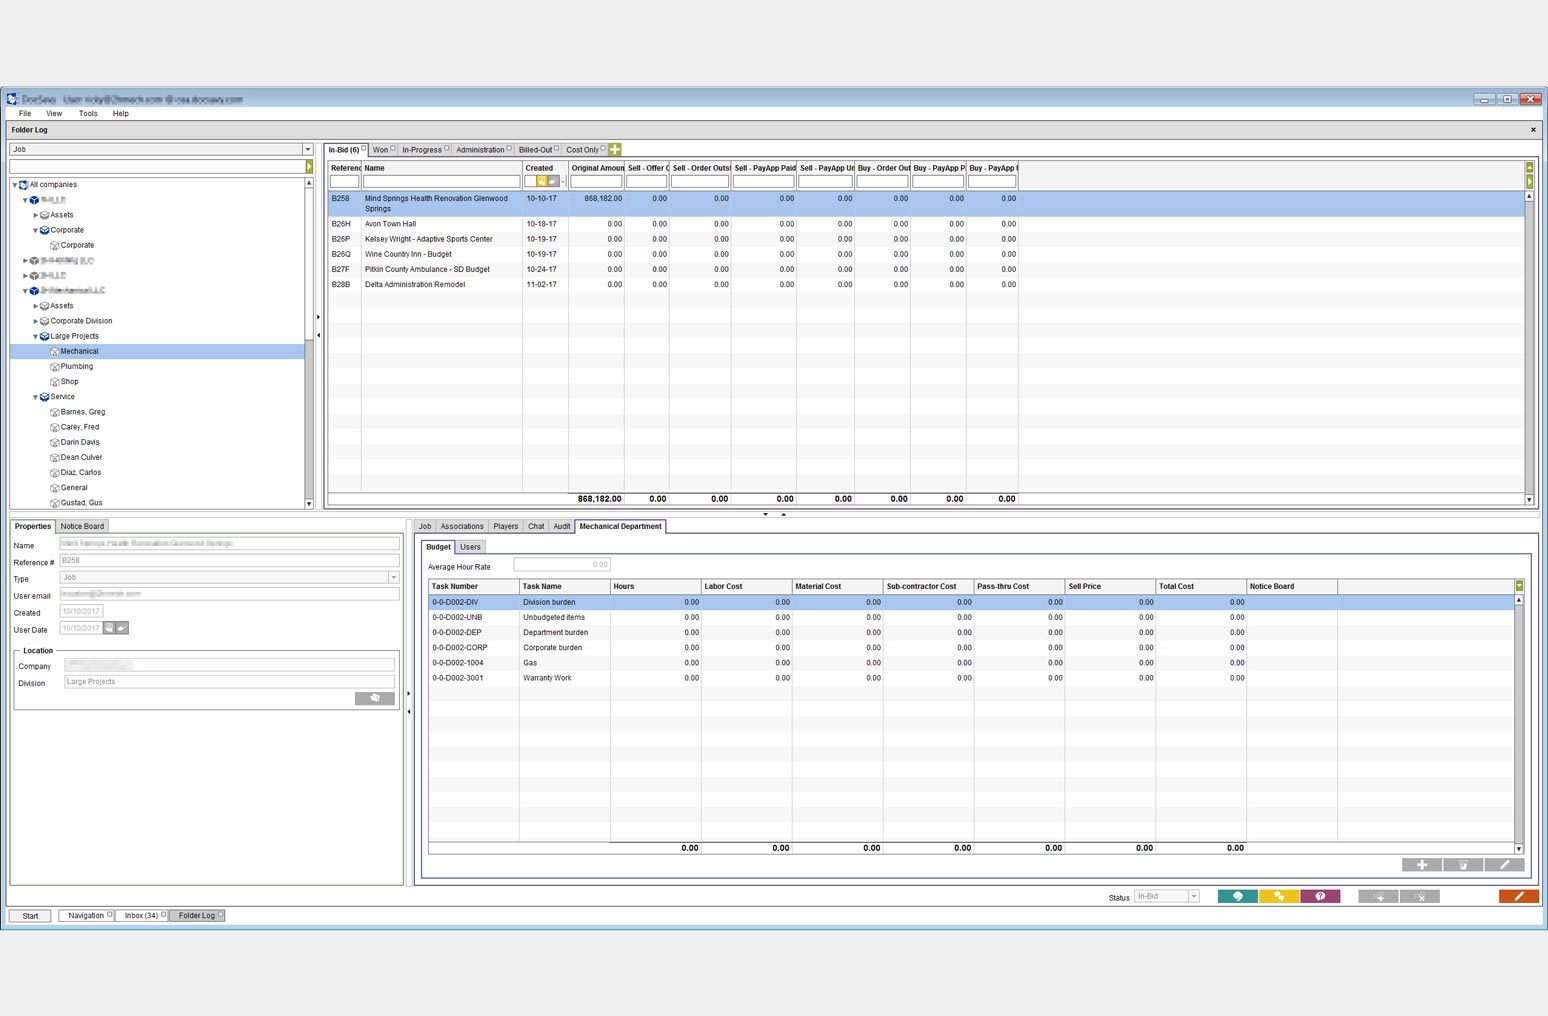This screenshot has width=1548, height=1016.
Task: Toggle the Billed-Out tab pin box
Action: 556,148
